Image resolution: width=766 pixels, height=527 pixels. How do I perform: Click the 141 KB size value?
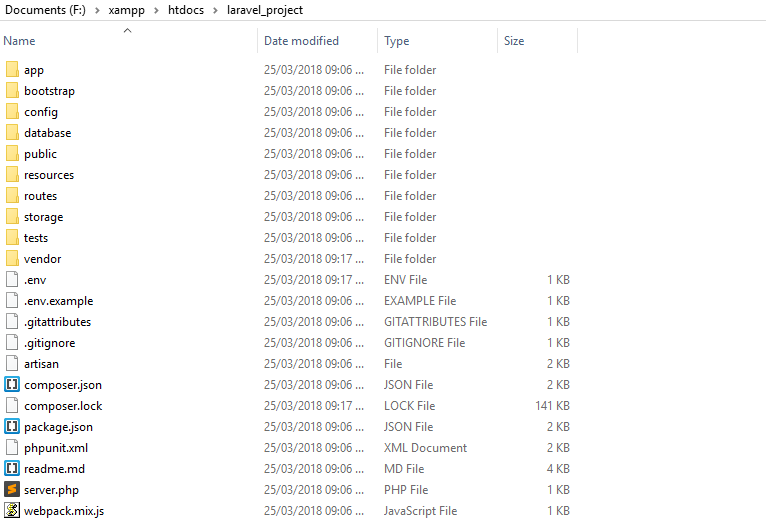(553, 406)
